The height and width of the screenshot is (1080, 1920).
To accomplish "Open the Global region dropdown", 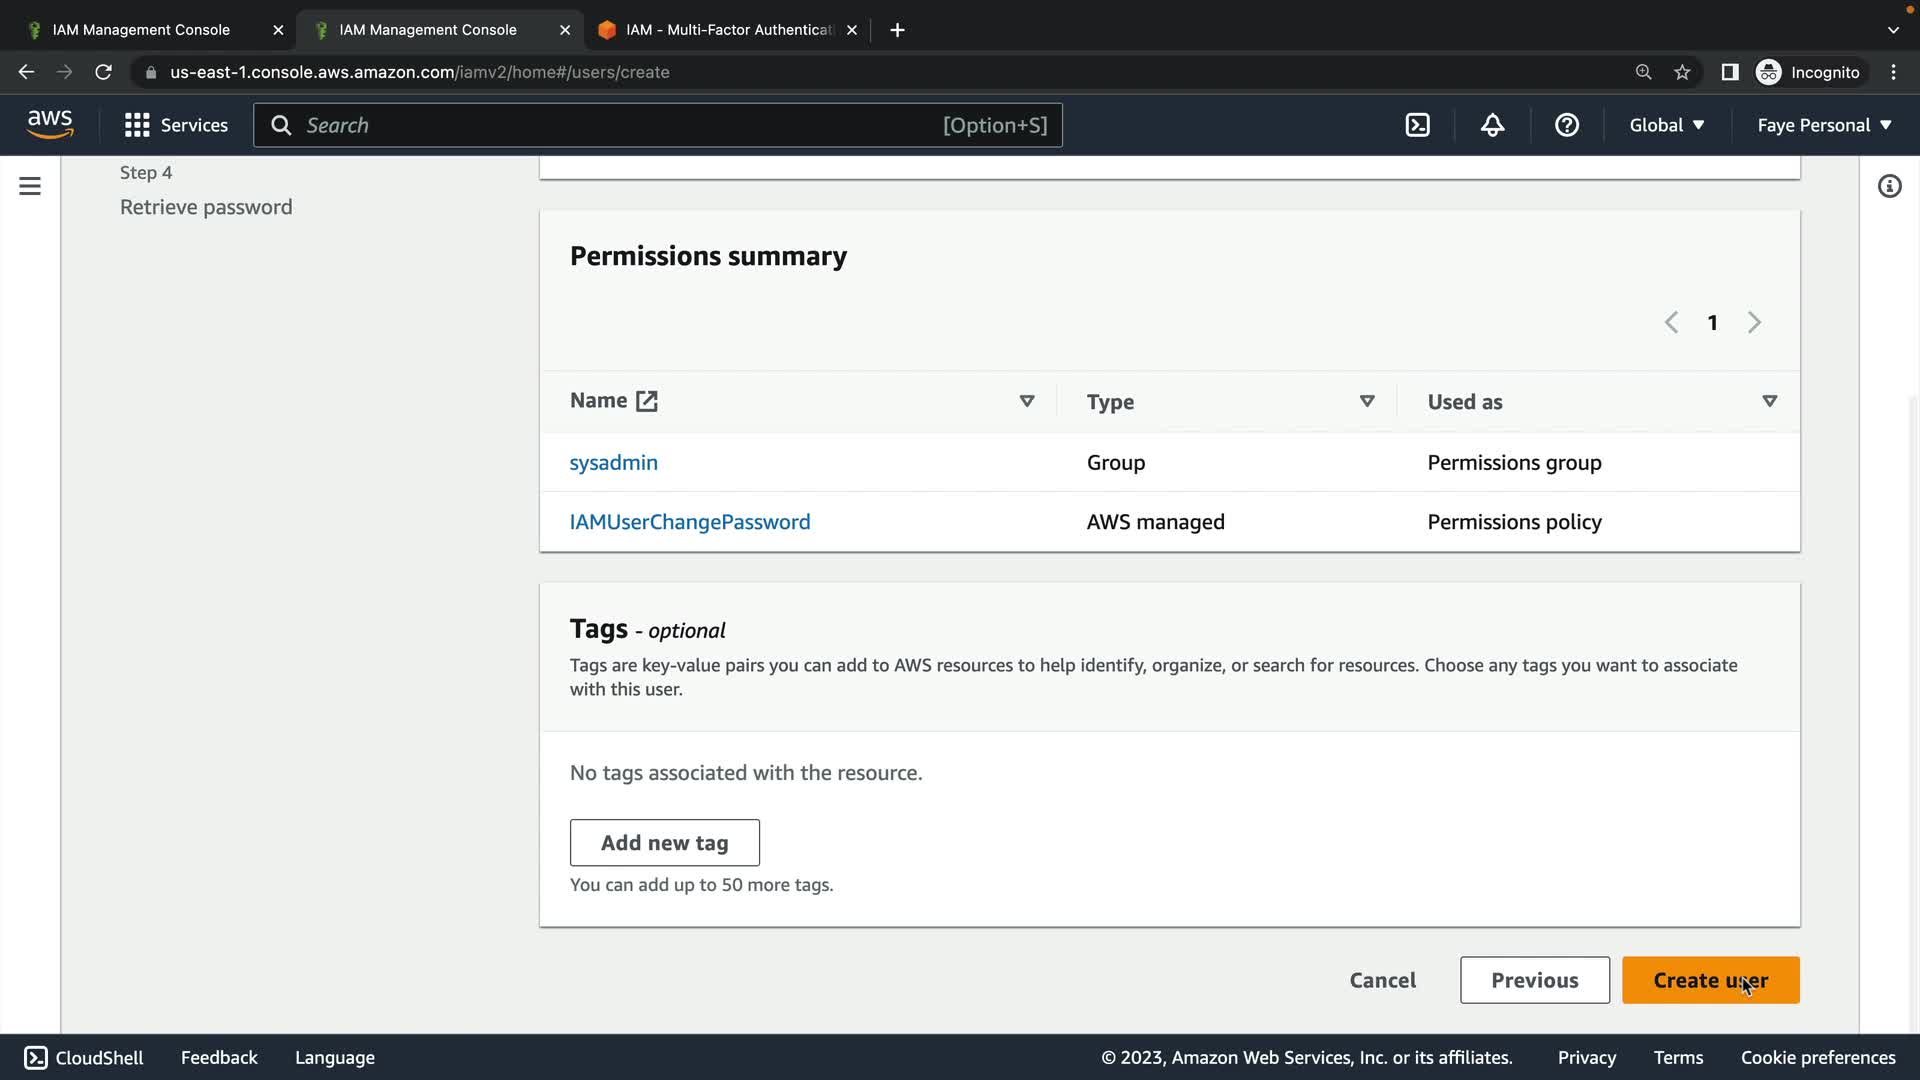I will [1666, 125].
